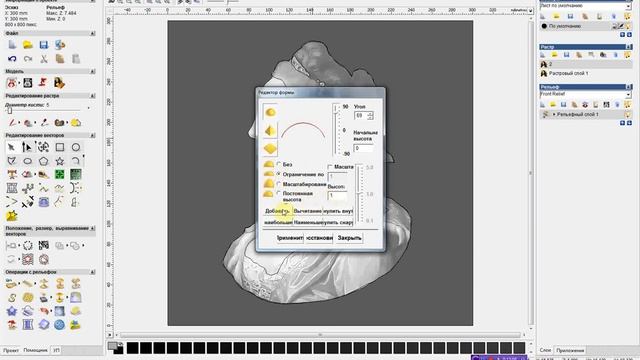Select the Без radio option
The height and width of the screenshot is (360, 640).
[279, 164]
